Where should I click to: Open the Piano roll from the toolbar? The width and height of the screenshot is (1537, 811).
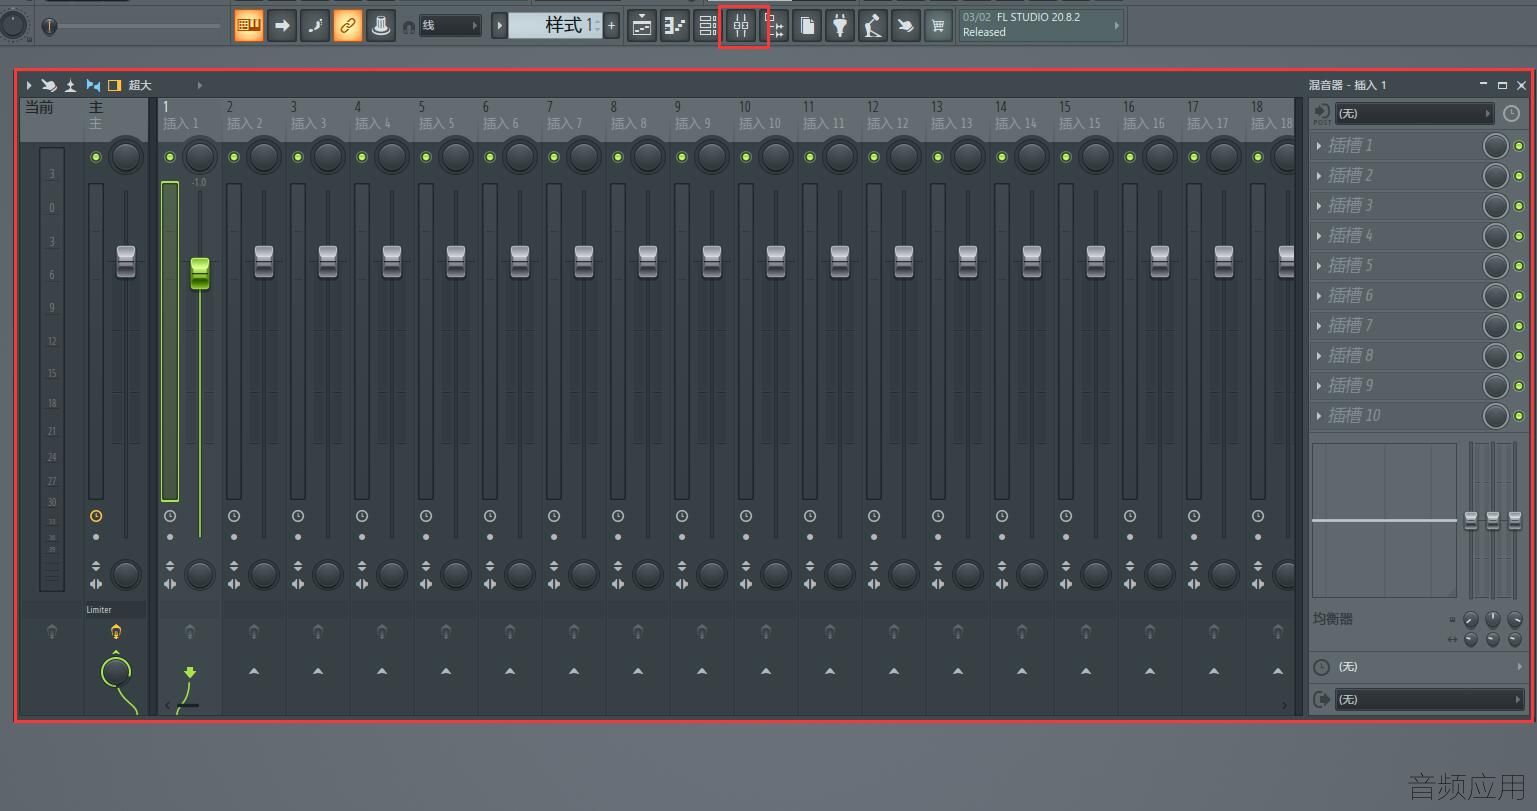pos(675,26)
